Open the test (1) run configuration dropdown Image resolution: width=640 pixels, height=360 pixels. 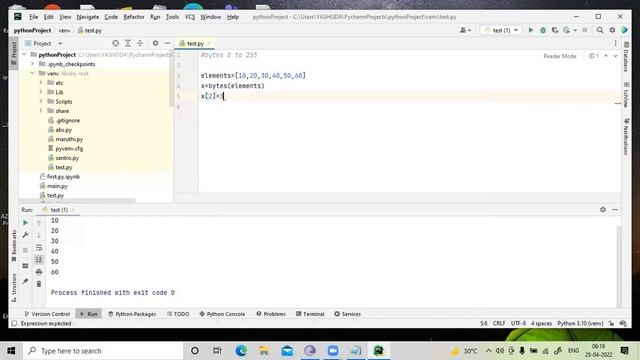501,30
